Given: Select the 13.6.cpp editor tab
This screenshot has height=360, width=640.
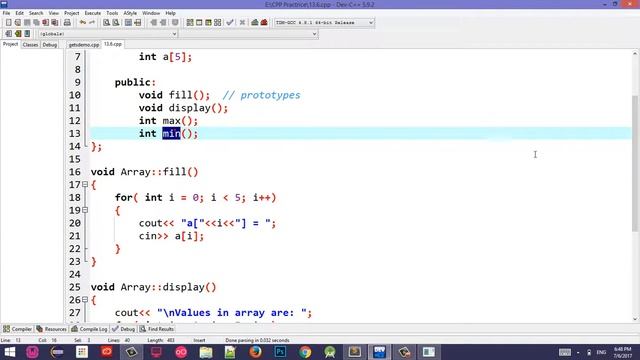Looking at the screenshot, I should [113, 44].
